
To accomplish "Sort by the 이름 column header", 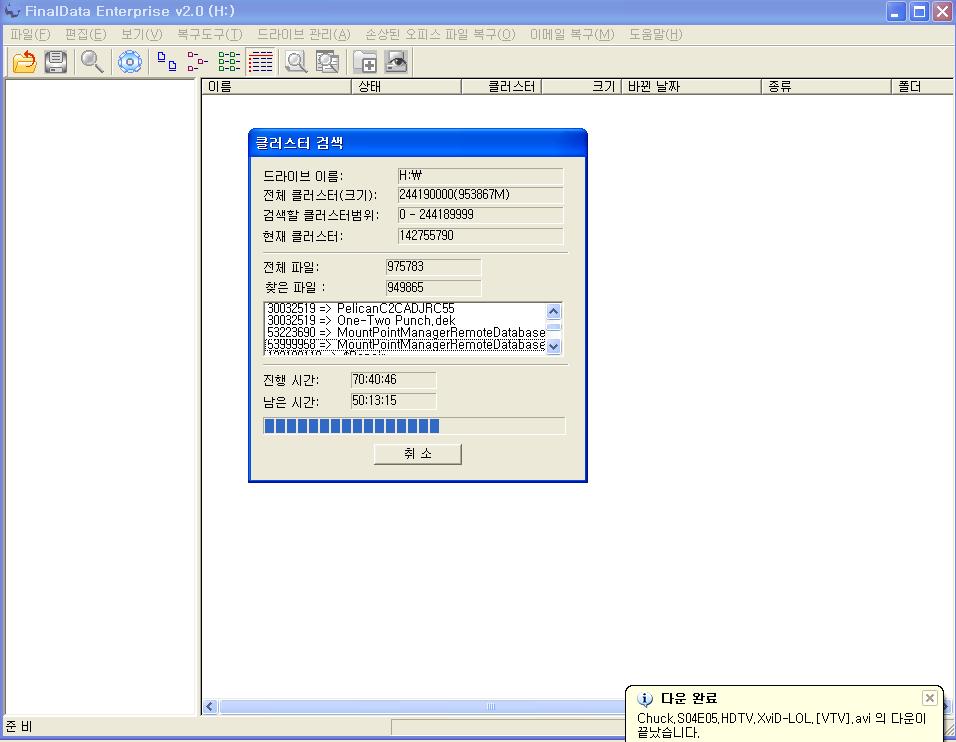I will 276,87.
